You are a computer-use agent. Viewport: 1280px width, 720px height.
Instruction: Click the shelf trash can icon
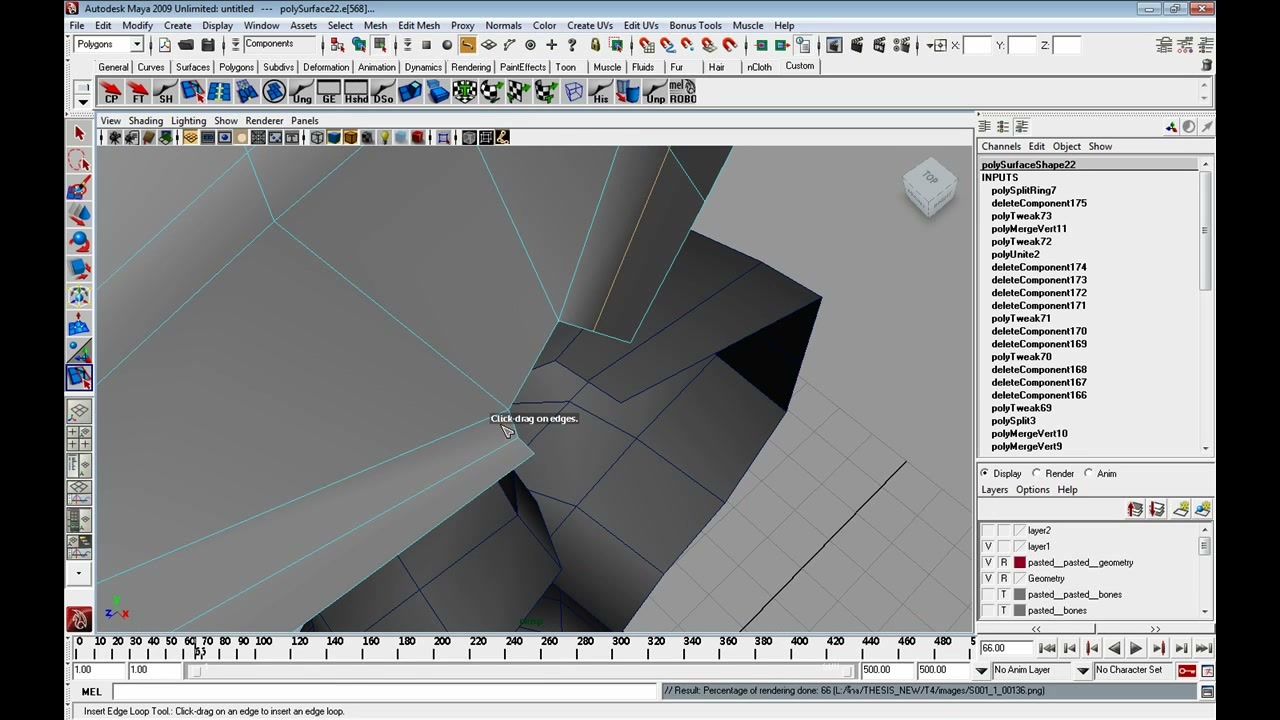[x=1207, y=66]
